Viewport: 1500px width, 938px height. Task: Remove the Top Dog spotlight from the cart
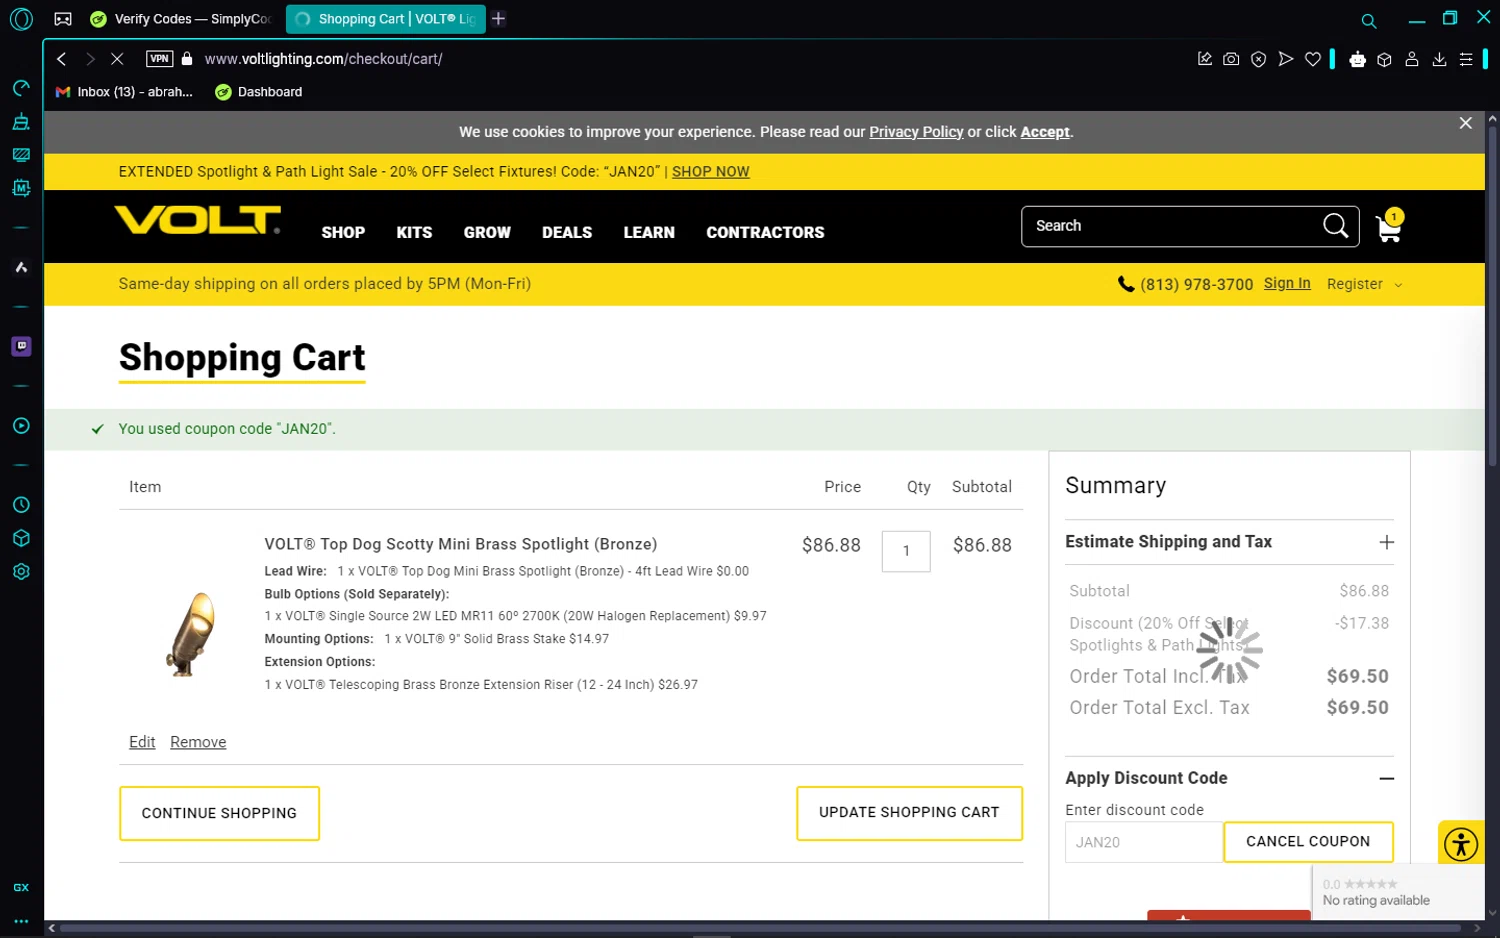pyautogui.click(x=198, y=742)
